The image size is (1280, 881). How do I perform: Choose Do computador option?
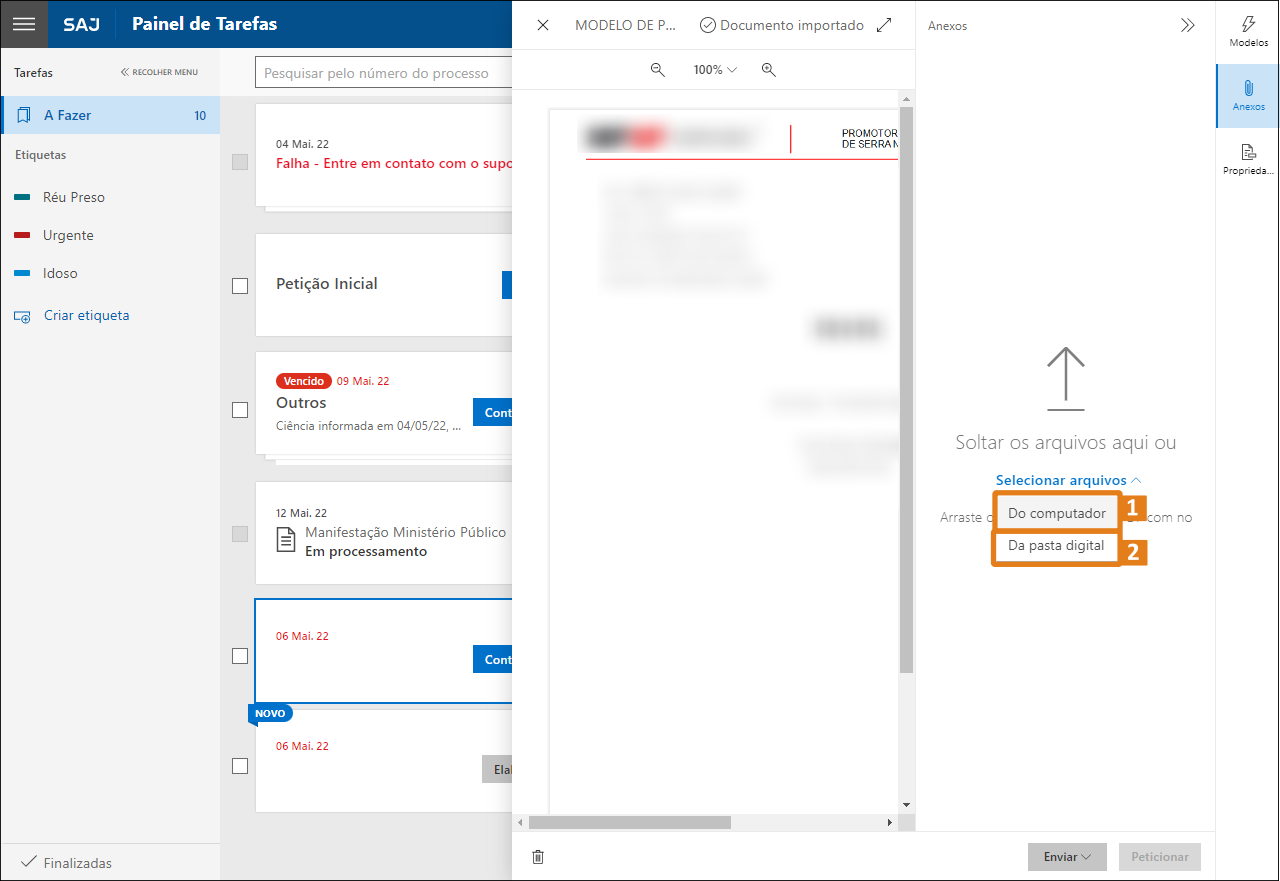click(1056, 513)
